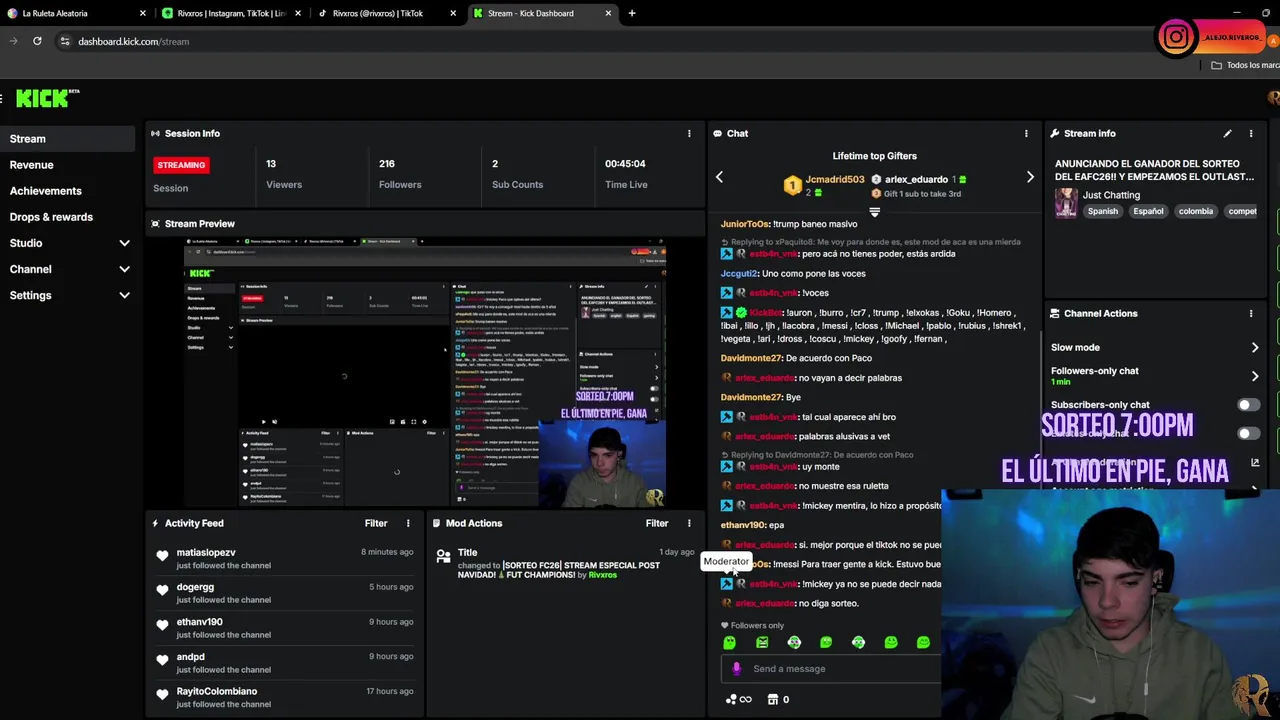Screen dimensions: 1280x720
Task: Open Mod Actions Filter dropdown
Action: pyautogui.click(x=657, y=523)
